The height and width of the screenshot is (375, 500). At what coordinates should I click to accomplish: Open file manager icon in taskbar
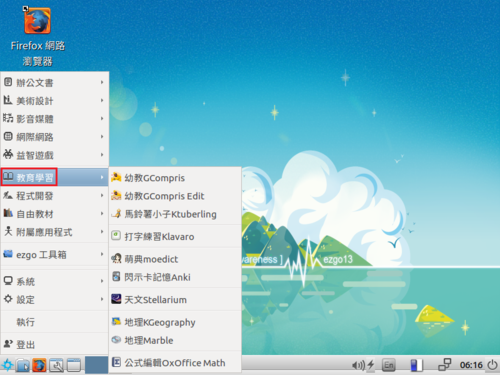click(23, 365)
